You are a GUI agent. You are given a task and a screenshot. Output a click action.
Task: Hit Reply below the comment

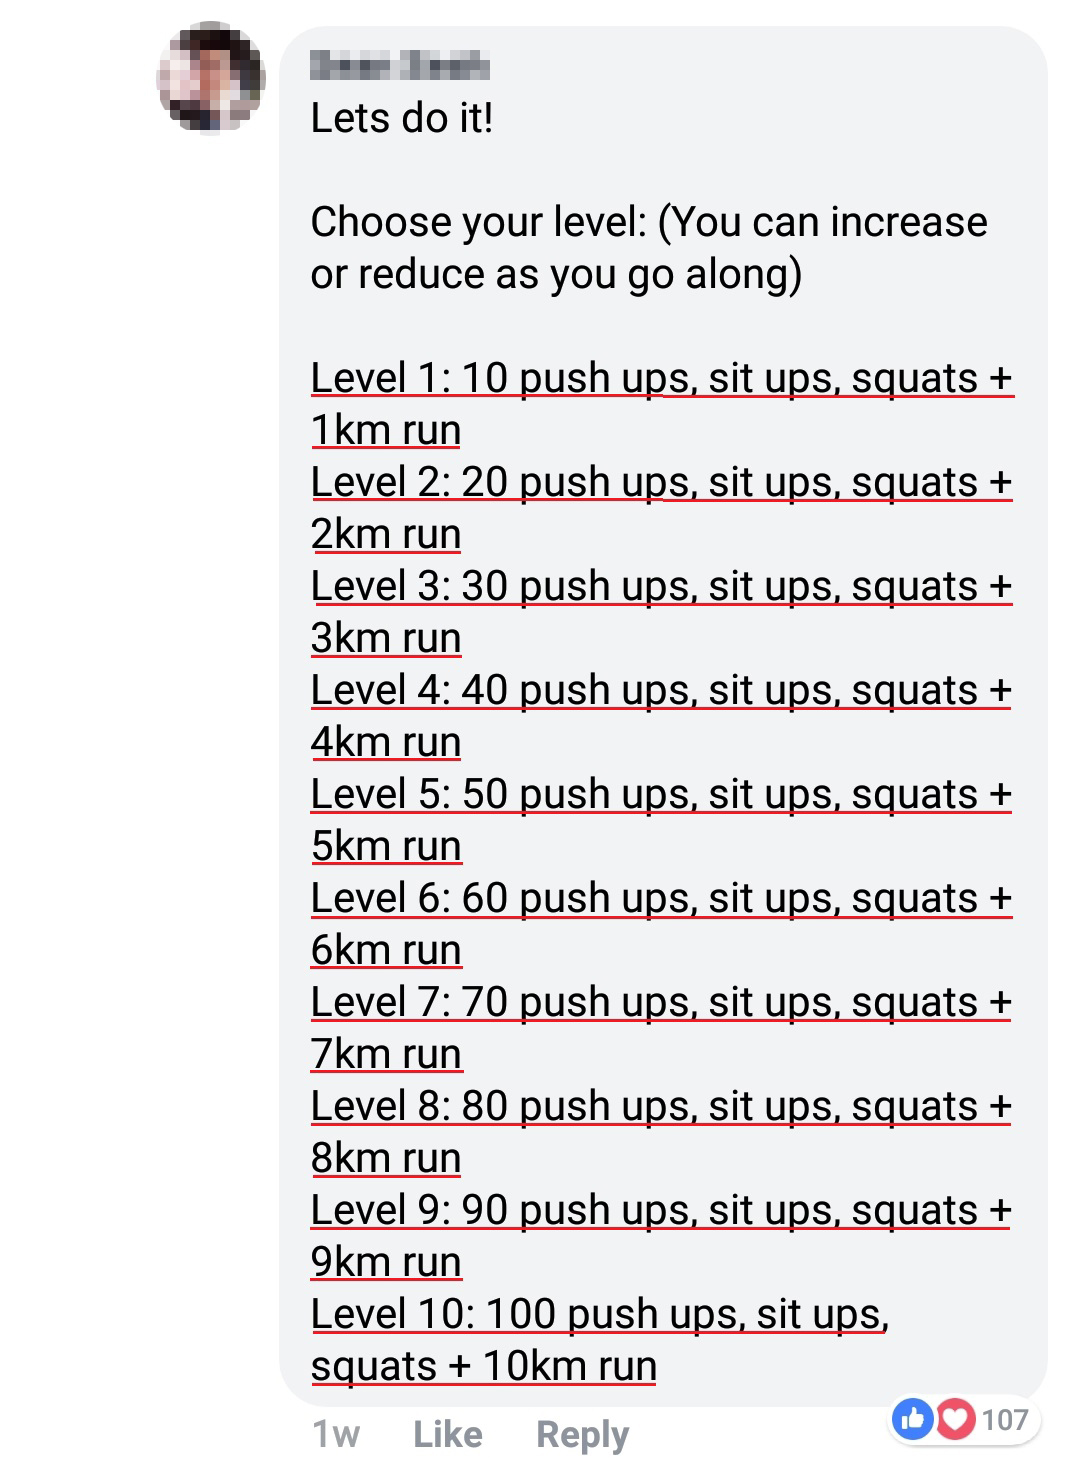(582, 1435)
